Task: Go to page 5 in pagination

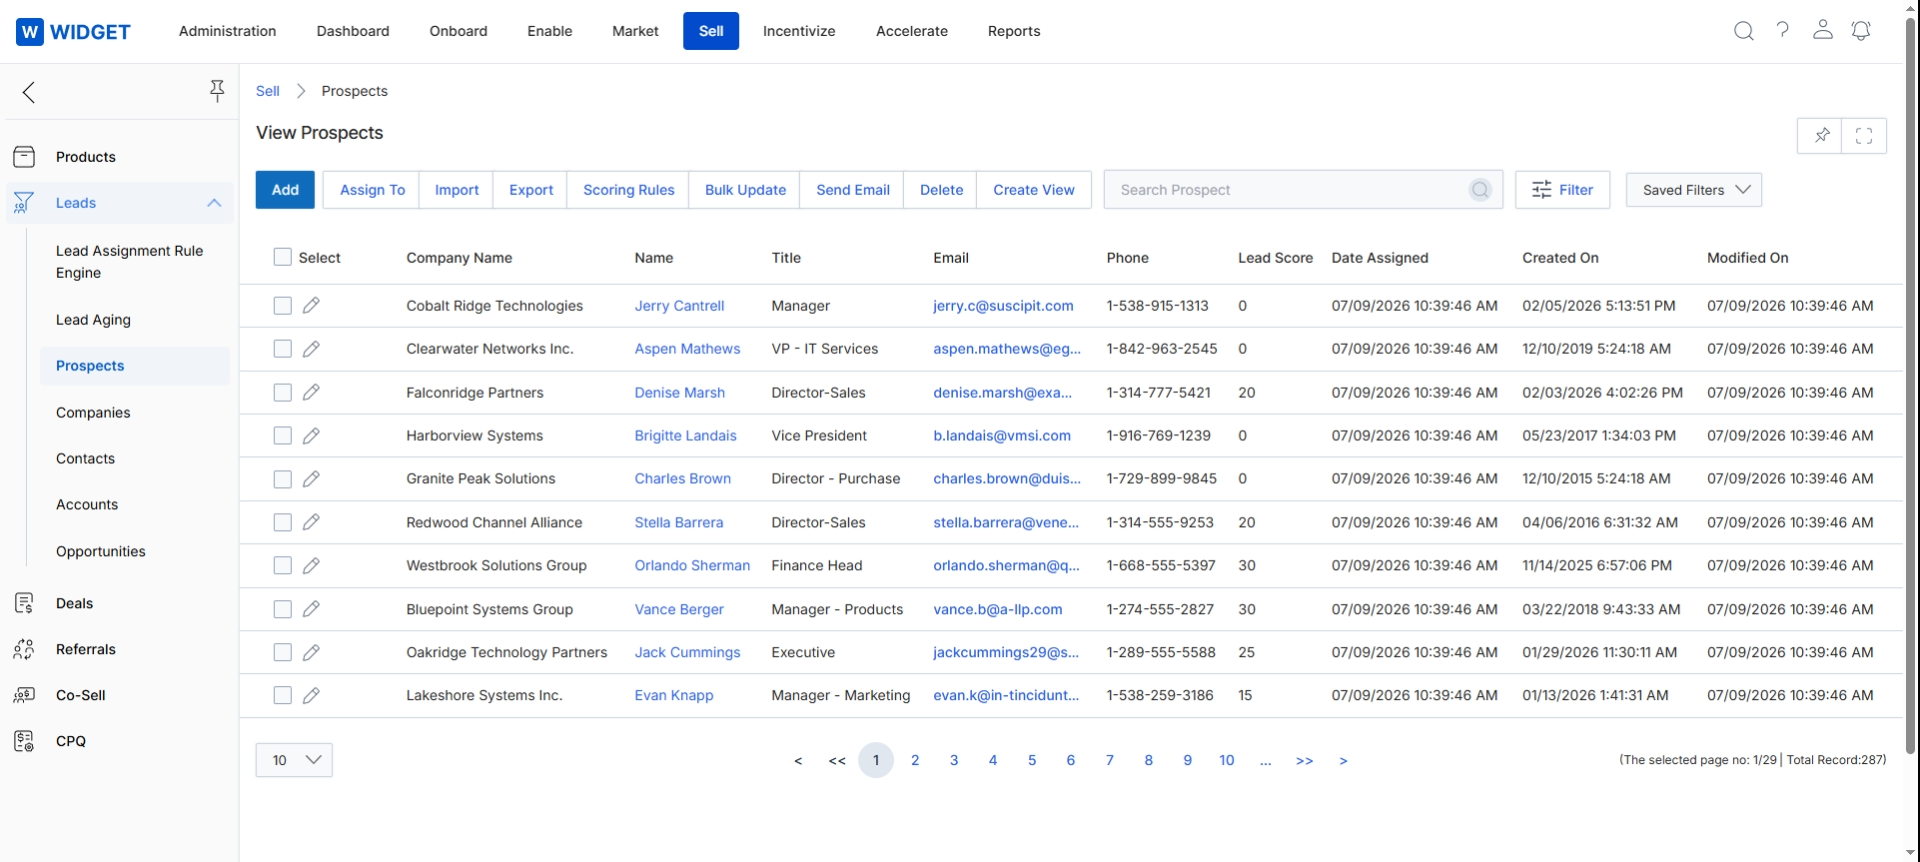Action: [x=1032, y=760]
